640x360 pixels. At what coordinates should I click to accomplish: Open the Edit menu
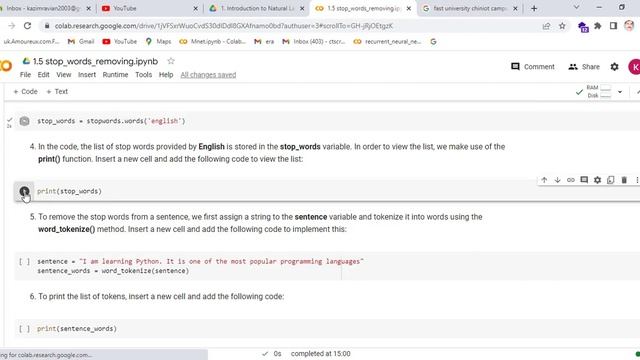click(44, 75)
